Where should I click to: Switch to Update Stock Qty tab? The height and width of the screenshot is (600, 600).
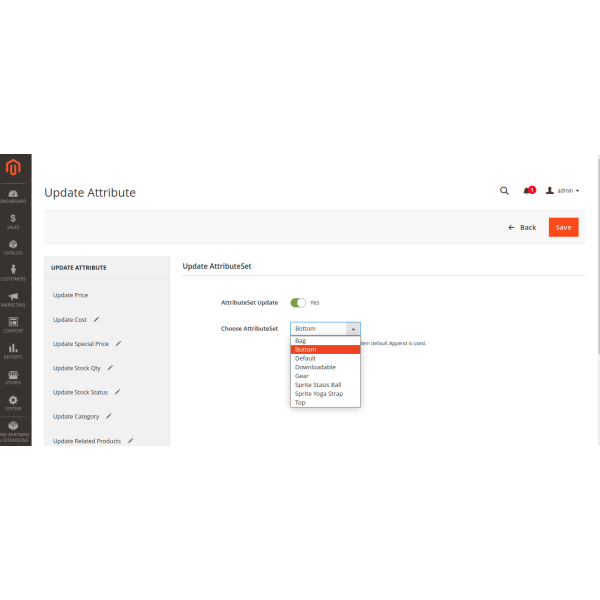(77, 368)
